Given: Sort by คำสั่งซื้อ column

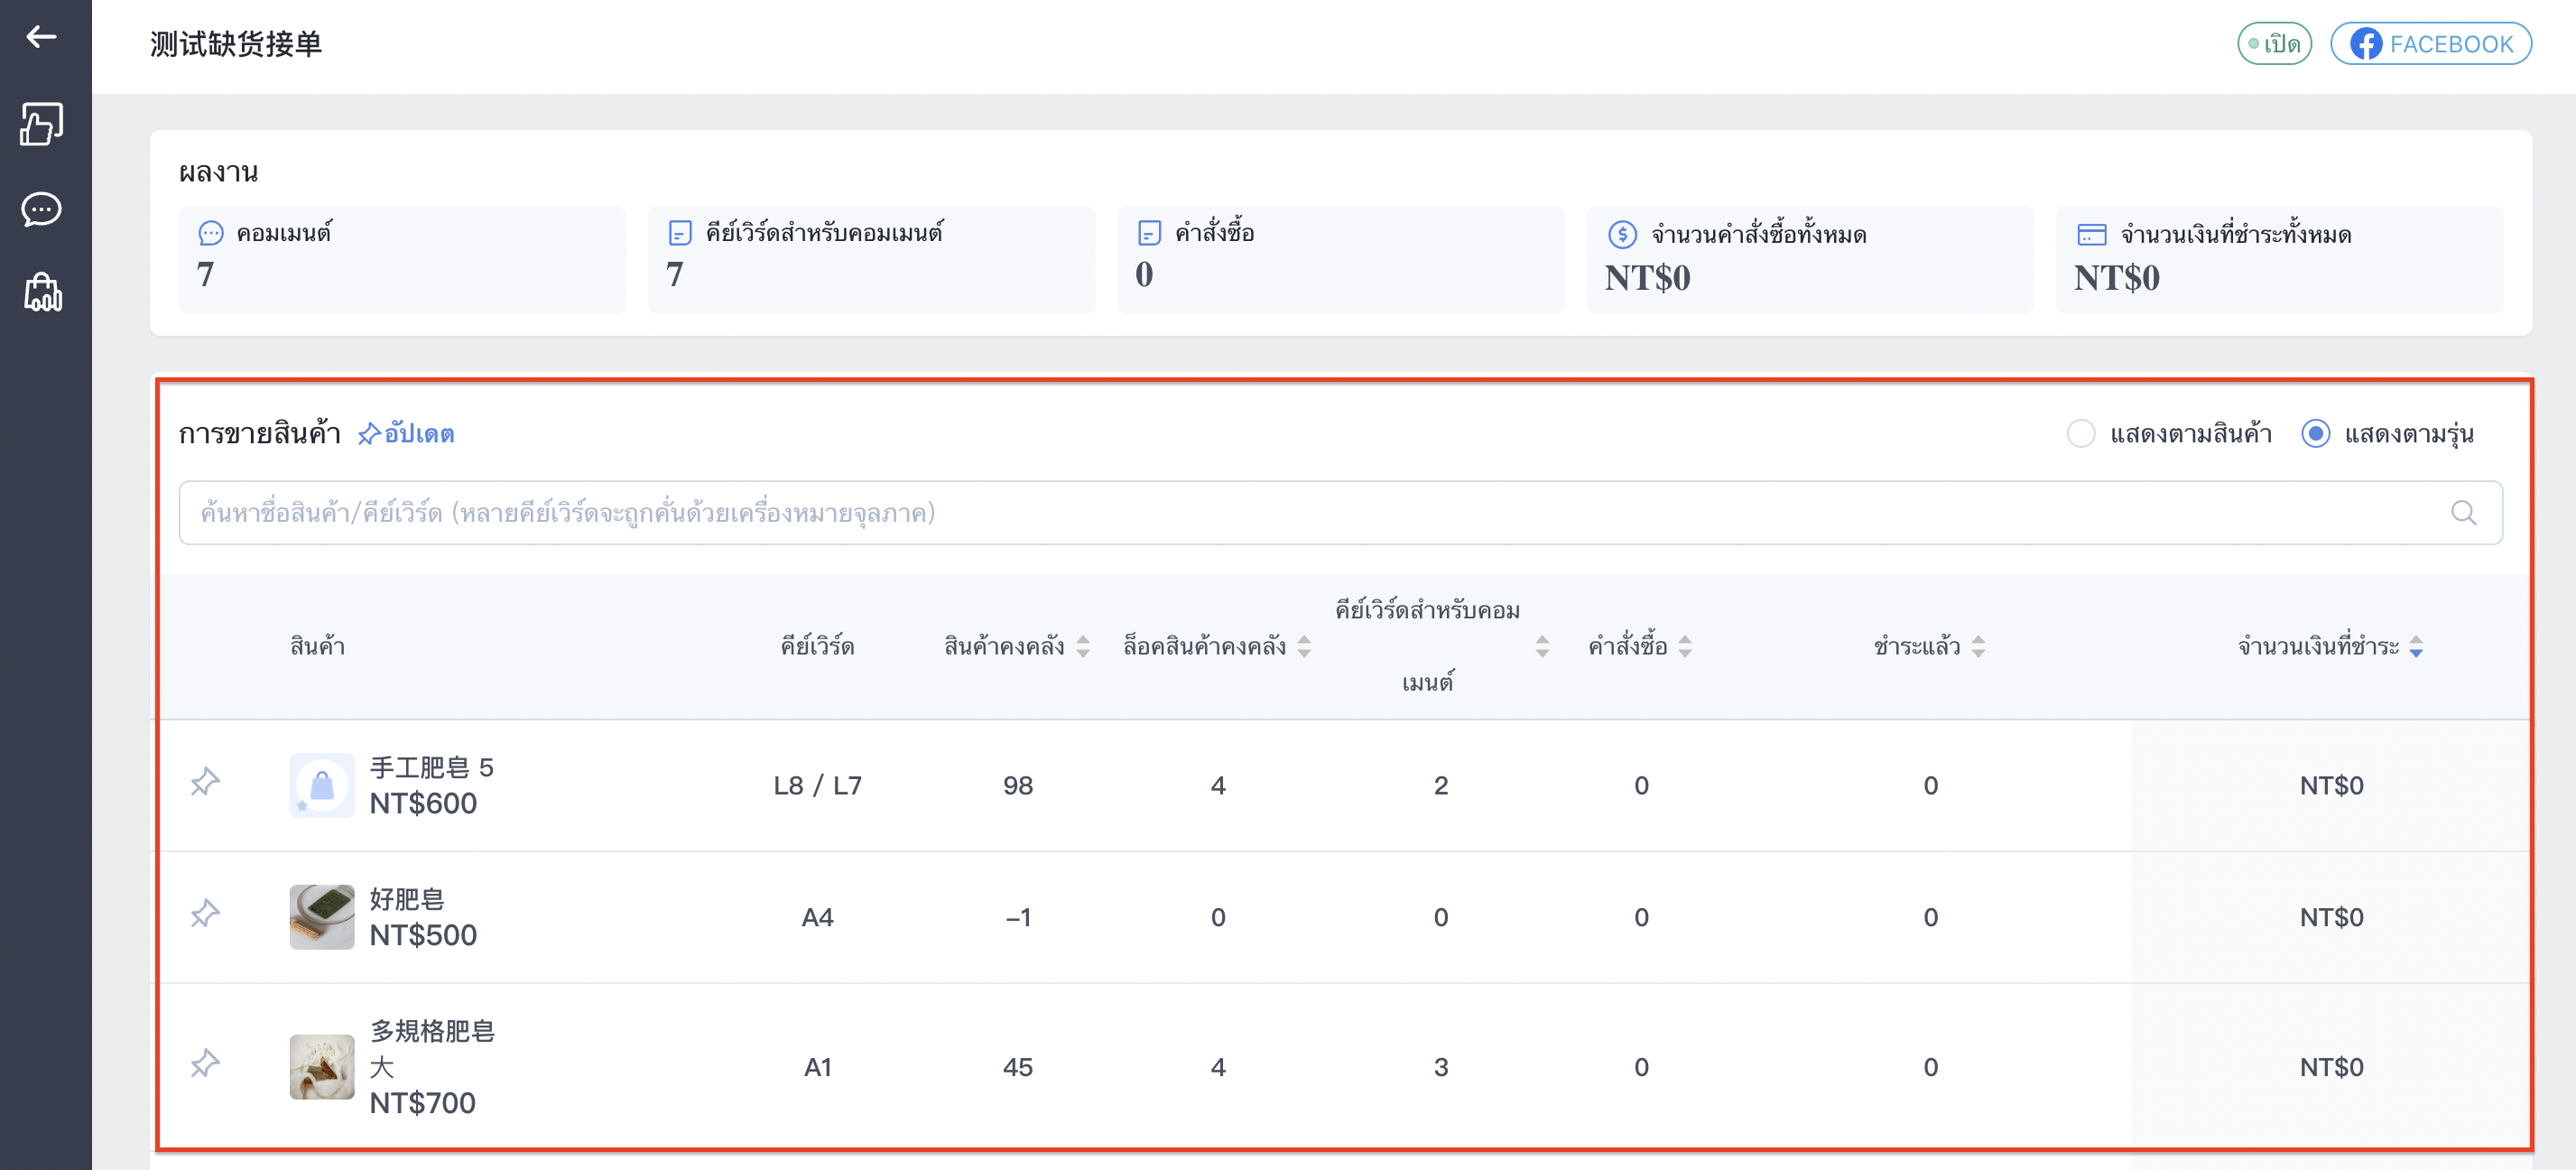Looking at the screenshot, I should (x=1685, y=647).
